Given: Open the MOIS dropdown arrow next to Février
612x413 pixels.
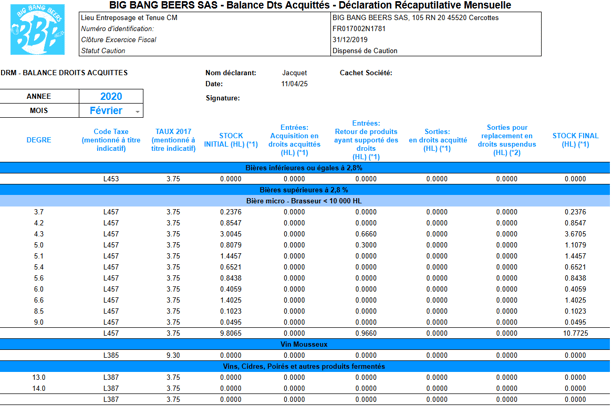Looking at the screenshot, I should click(x=137, y=112).
